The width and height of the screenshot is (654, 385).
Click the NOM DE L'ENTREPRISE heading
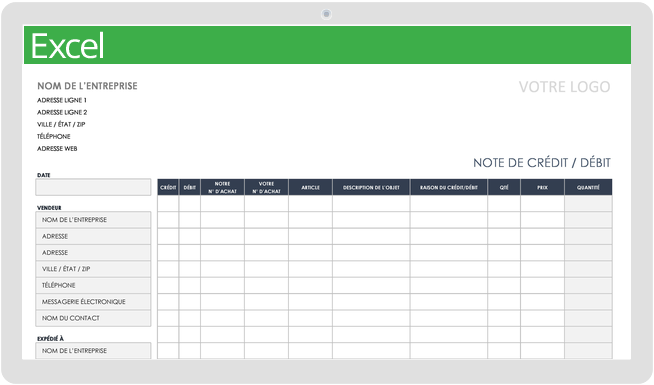(x=87, y=86)
